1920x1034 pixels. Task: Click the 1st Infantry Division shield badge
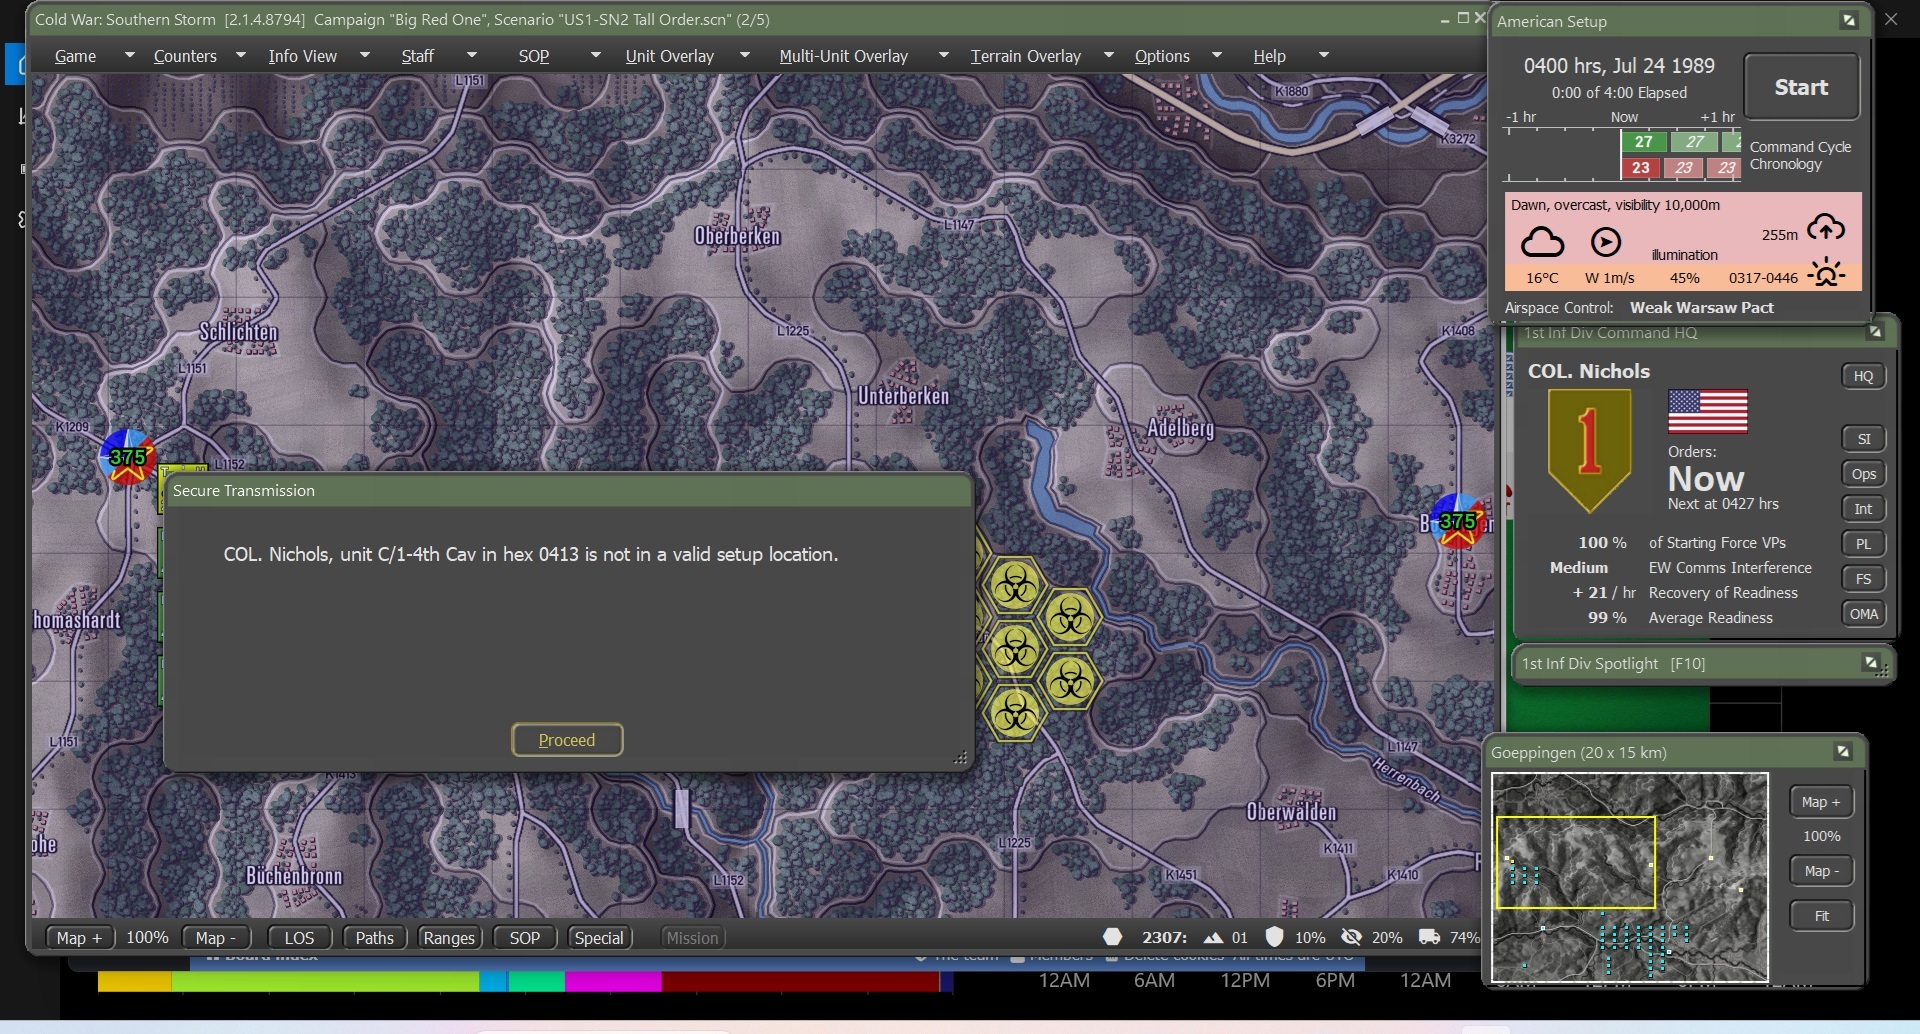[x=1589, y=450]
